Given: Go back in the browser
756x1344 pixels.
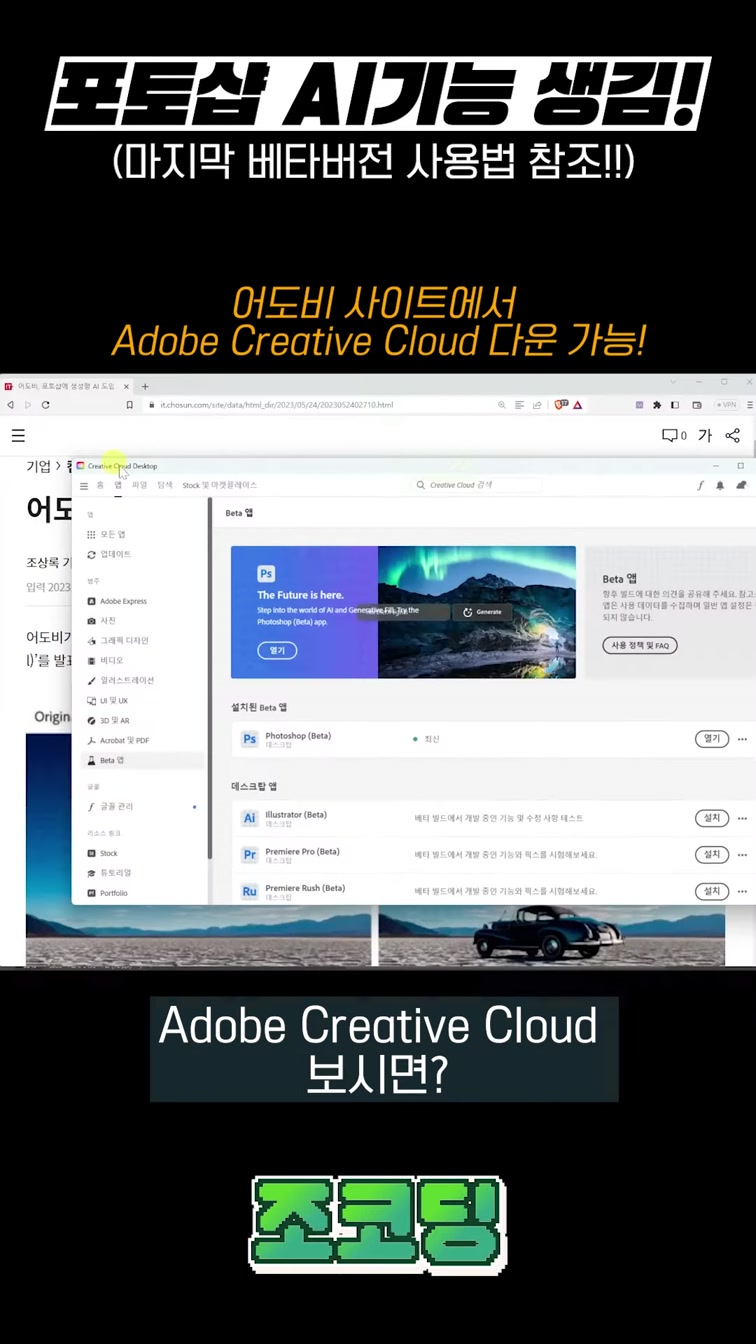Looking at the screenshot, I should [x=10, y=405].
